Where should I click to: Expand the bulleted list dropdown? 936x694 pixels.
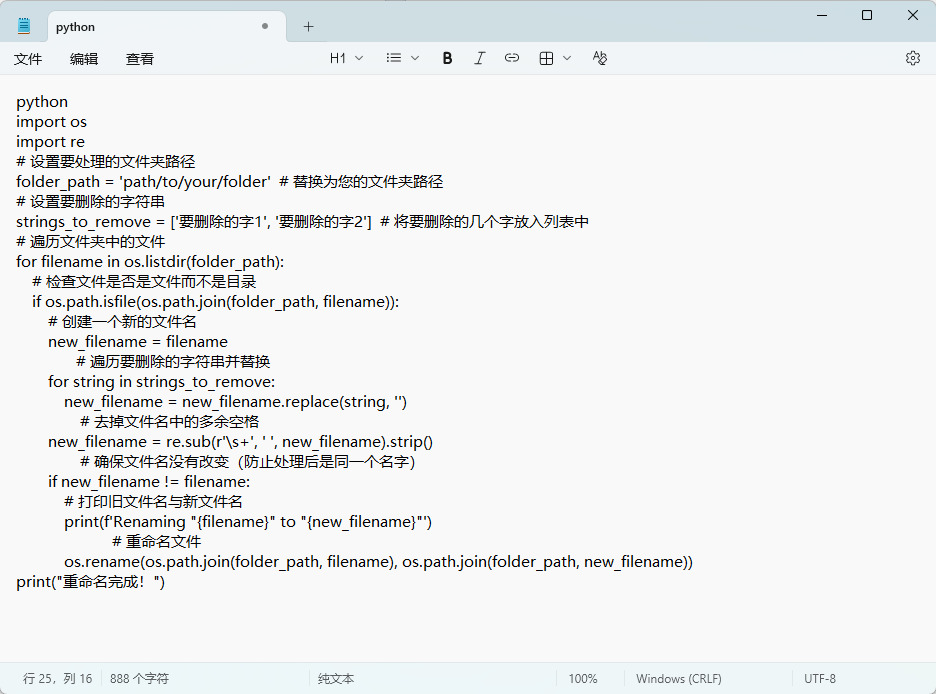[x=403, y=59]
